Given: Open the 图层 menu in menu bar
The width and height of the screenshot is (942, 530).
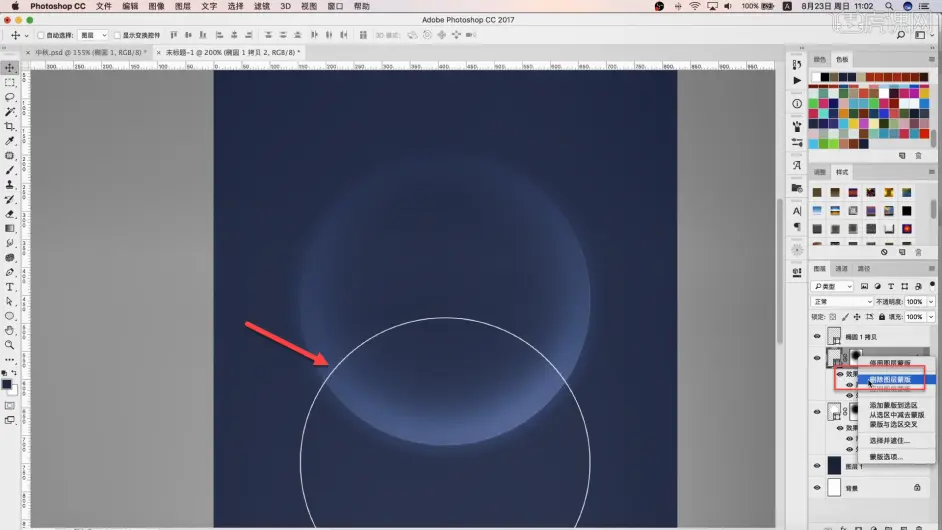Looking at the screenshot, I should (x=182, y=6).
